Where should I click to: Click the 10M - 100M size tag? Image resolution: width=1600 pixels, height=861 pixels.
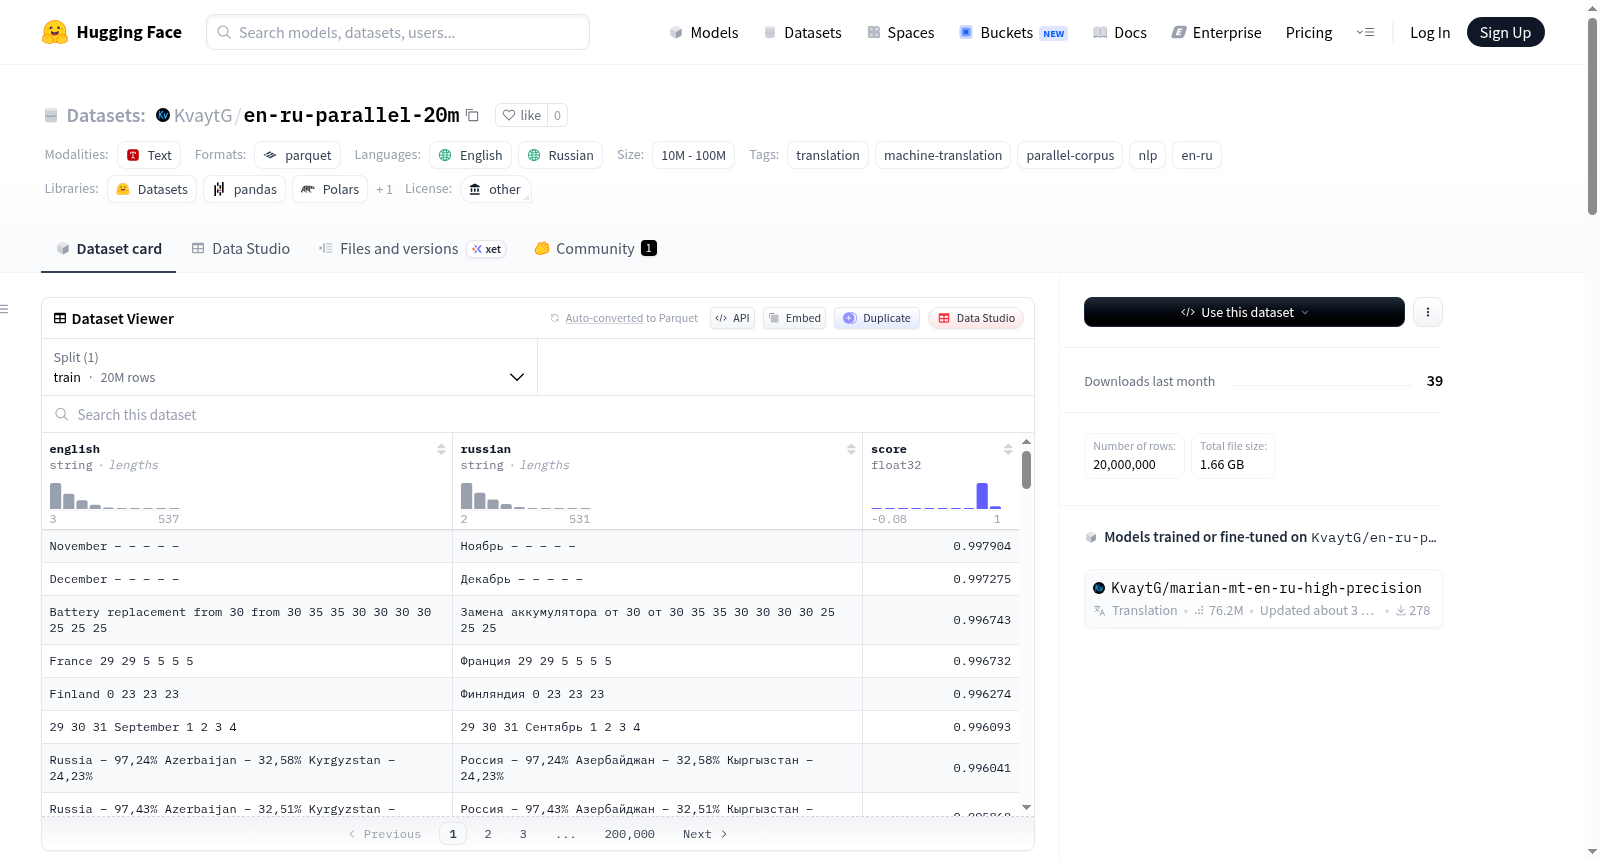pos(693,155)
